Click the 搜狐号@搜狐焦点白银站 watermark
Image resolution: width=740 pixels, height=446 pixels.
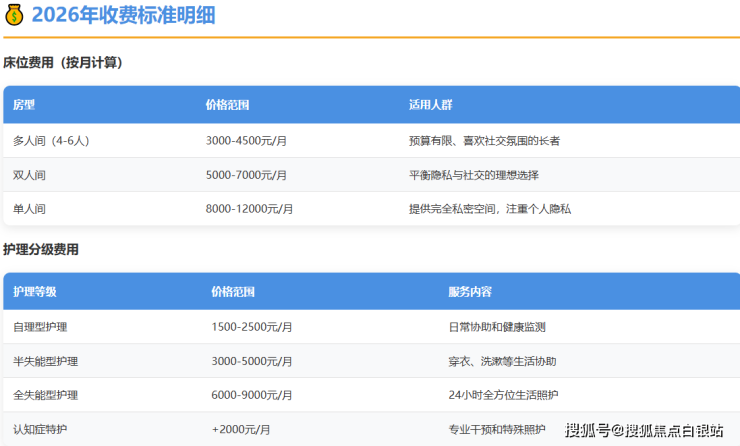pos(644,430)
